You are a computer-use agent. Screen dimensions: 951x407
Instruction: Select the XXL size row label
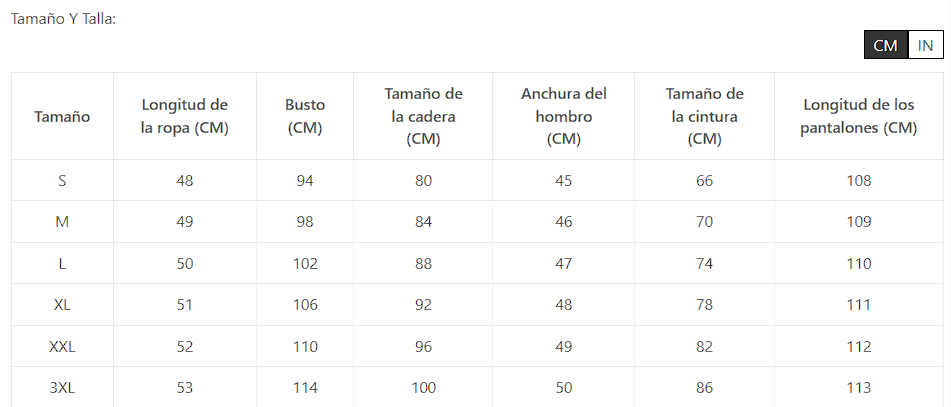point(62,347)
